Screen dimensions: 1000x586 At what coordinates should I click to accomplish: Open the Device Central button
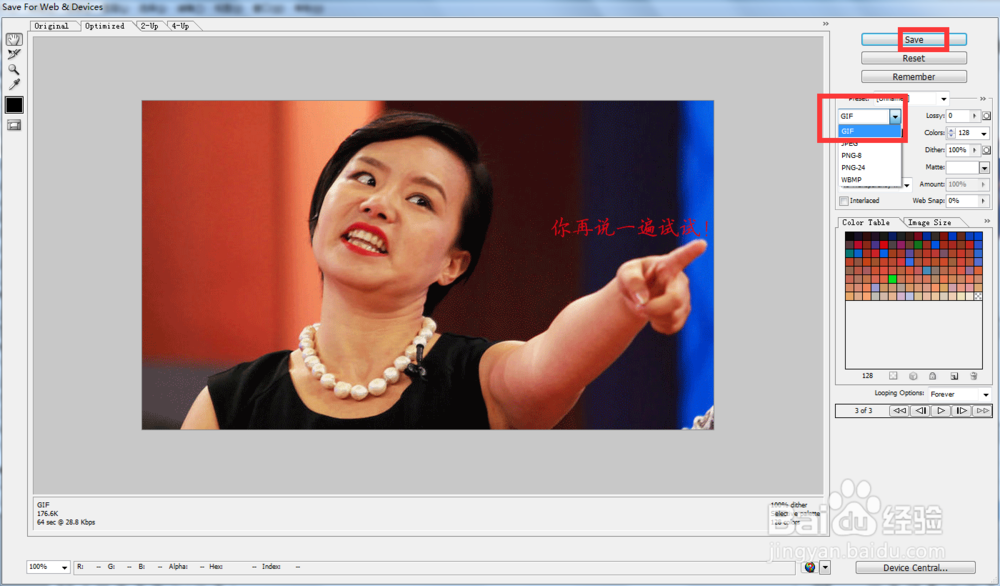point(915,568)
